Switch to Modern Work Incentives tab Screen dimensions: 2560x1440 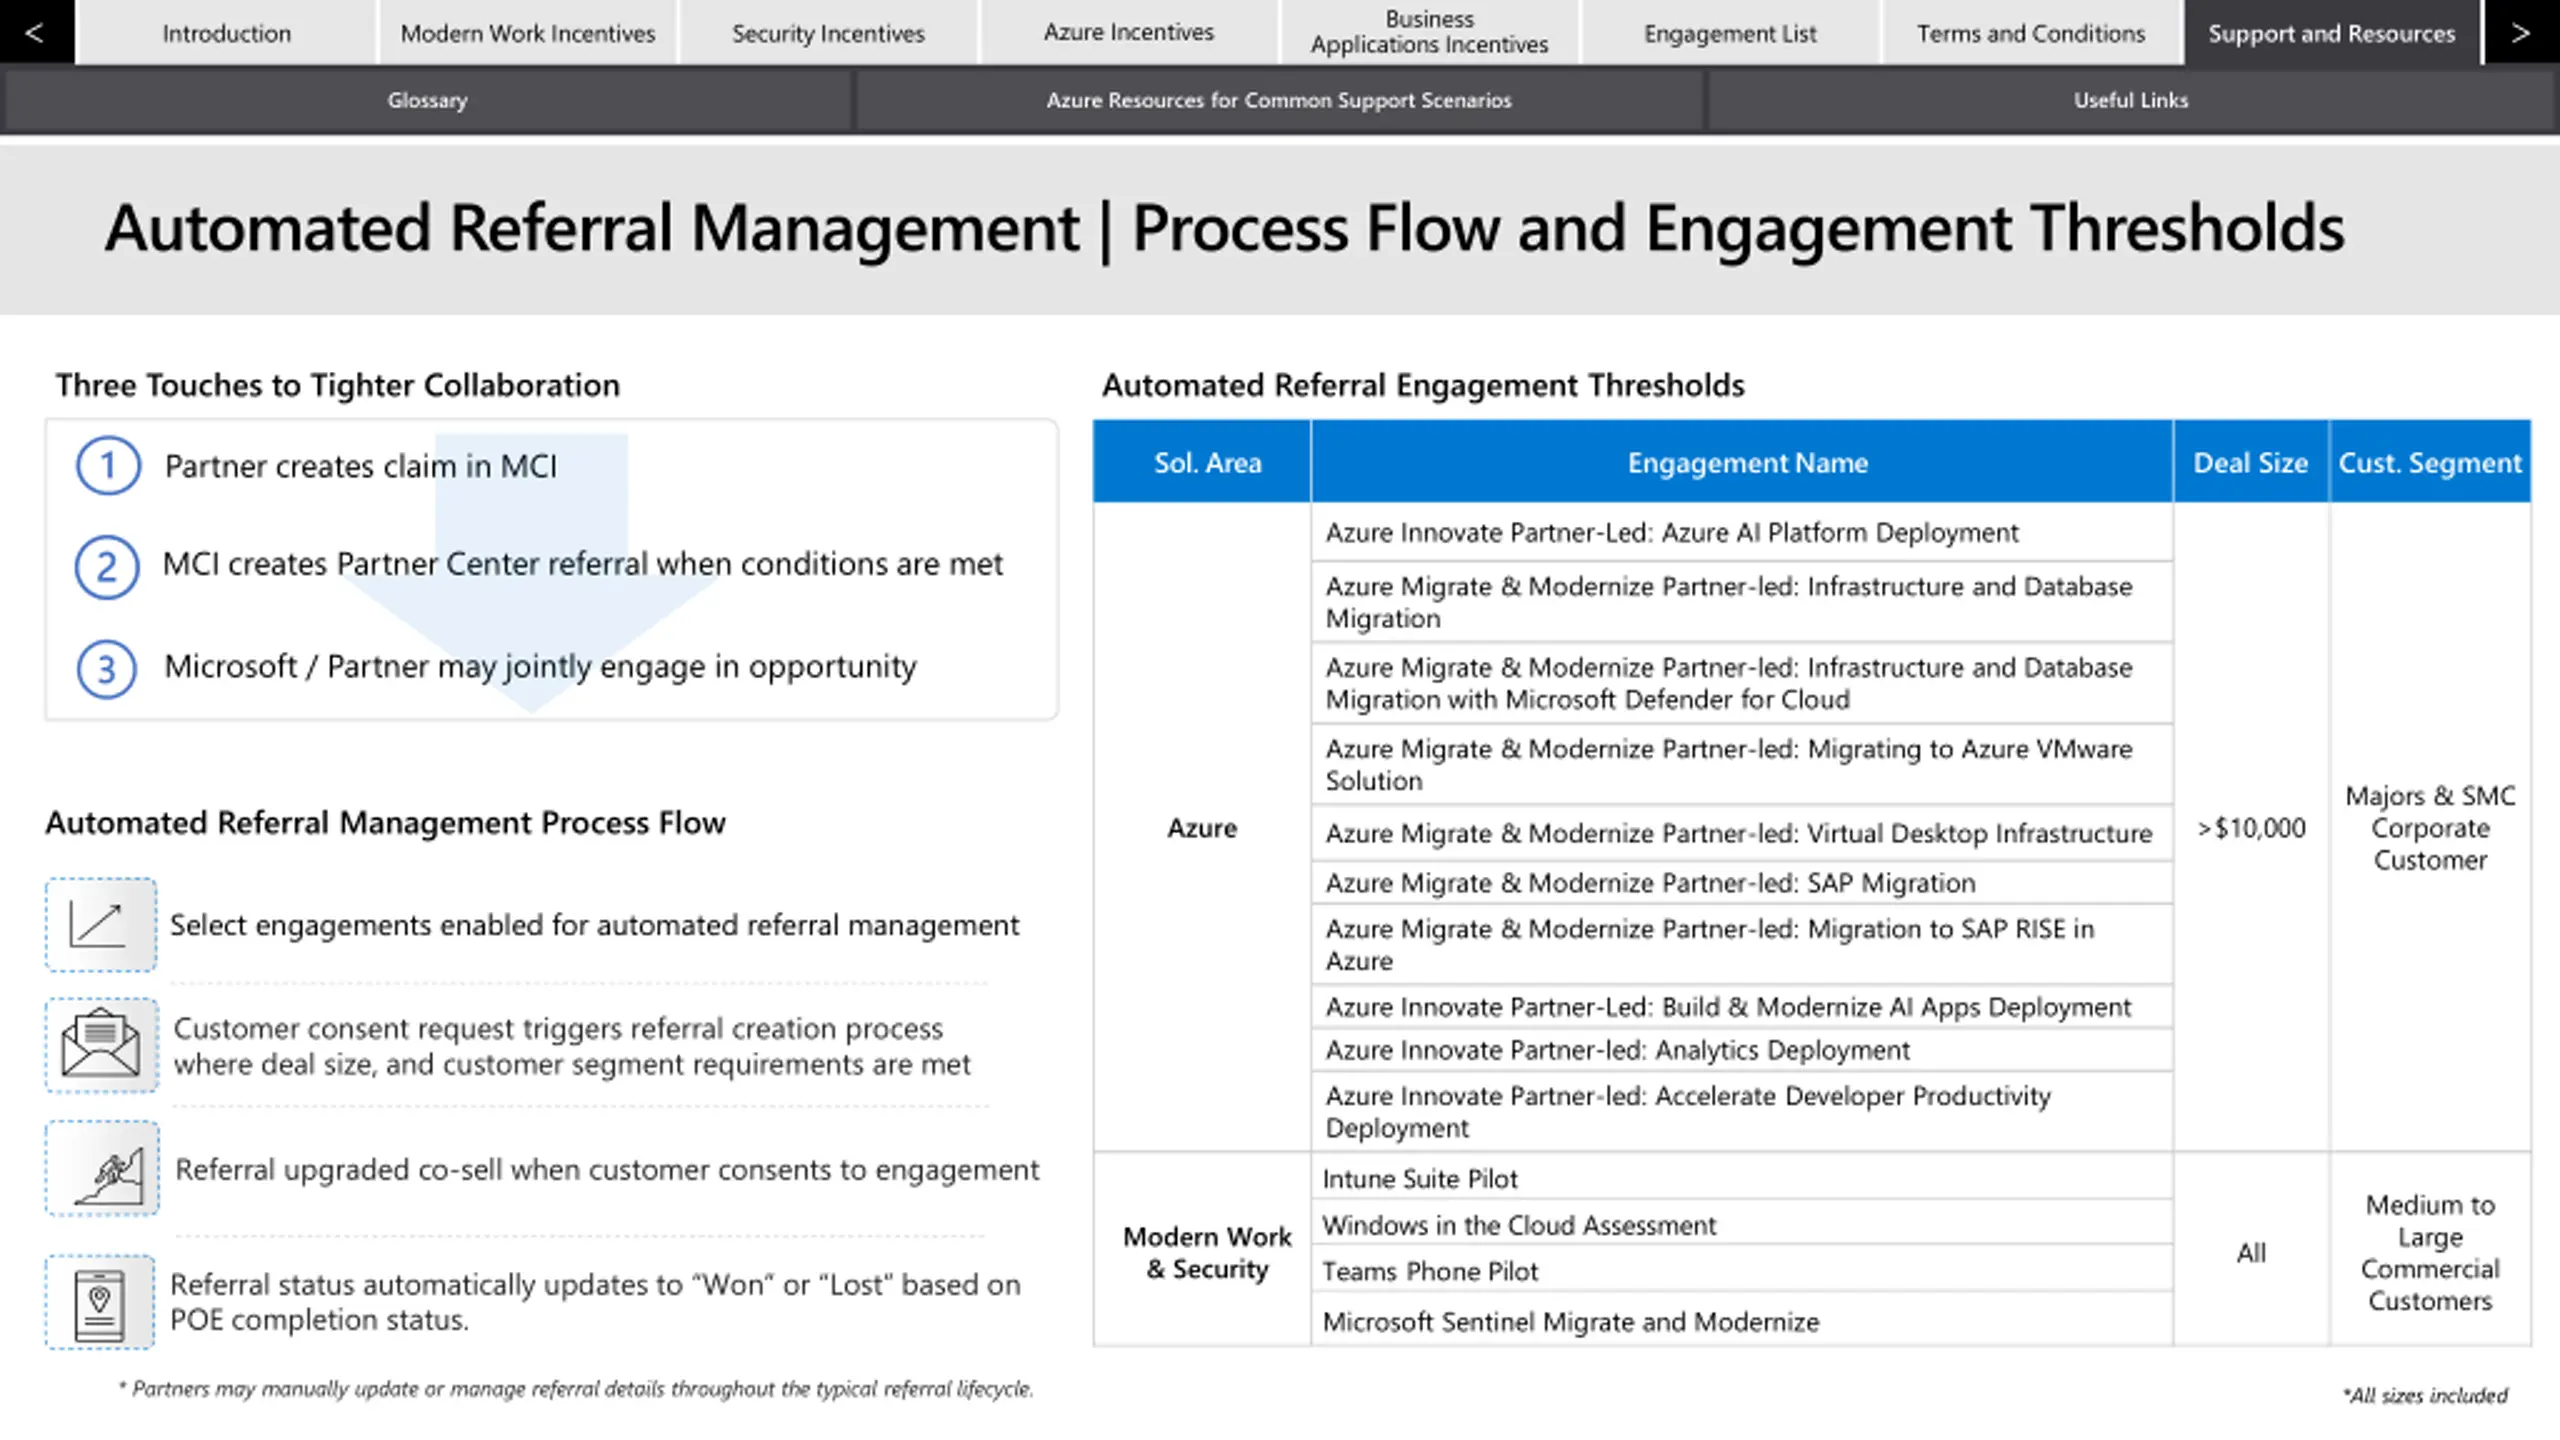(527, 32)
